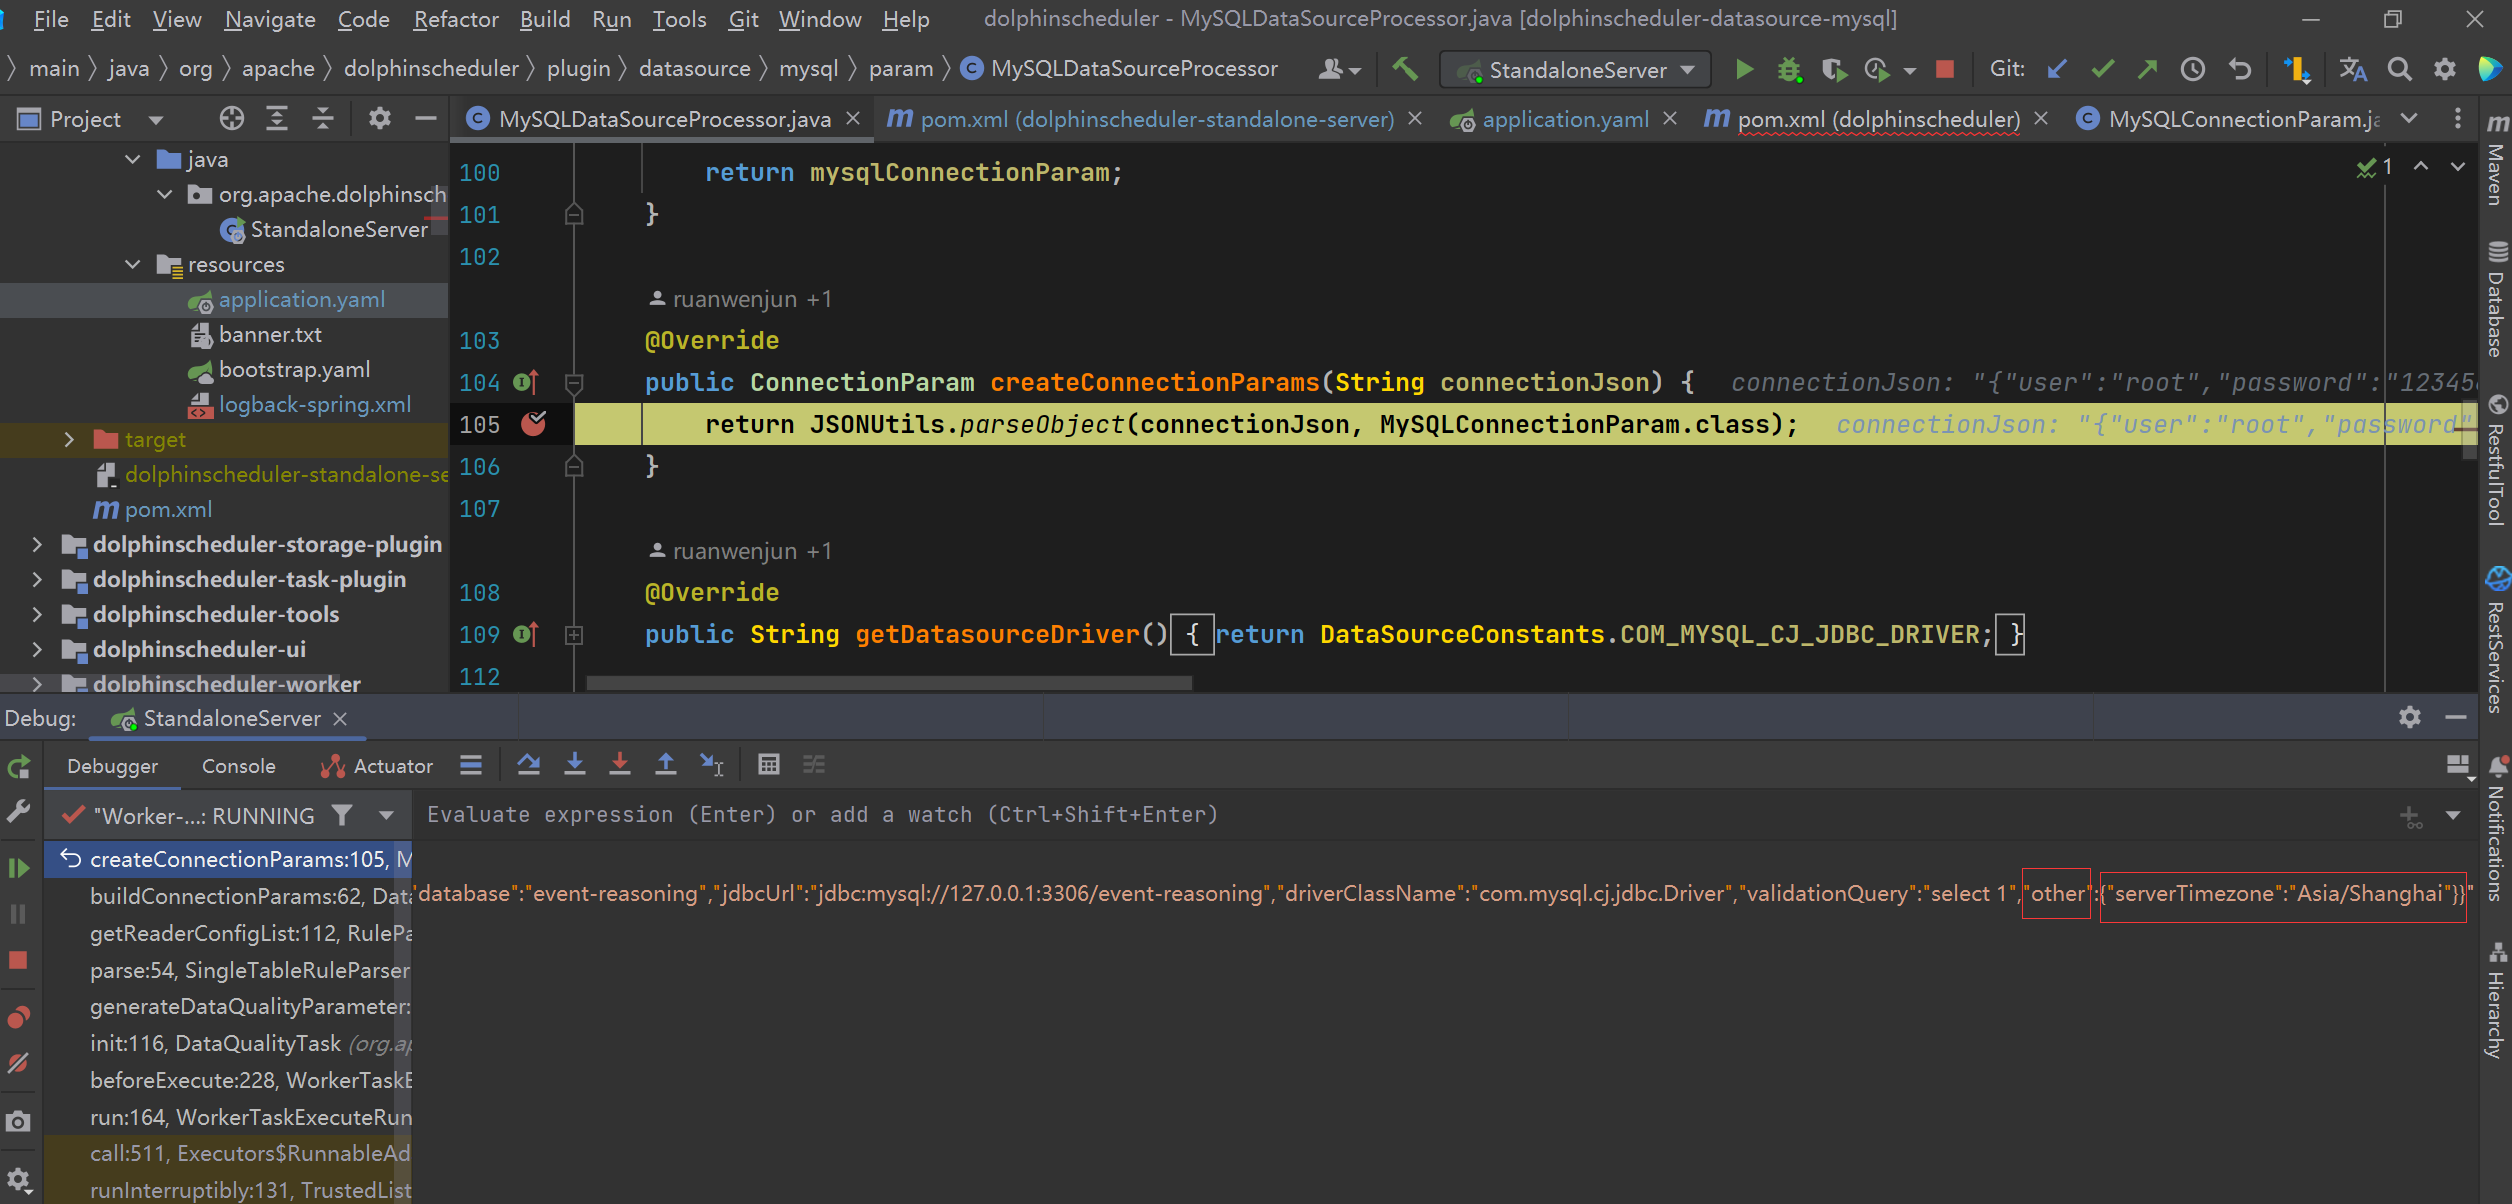Open the Evaluate Expression calculator icon
The height and width of the screenshot is (1204, 2512).
tap(768, 765)
